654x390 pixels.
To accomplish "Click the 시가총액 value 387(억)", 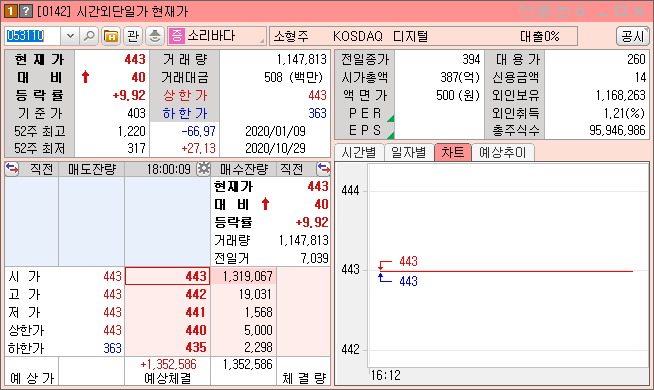I will tap(460, 77).
